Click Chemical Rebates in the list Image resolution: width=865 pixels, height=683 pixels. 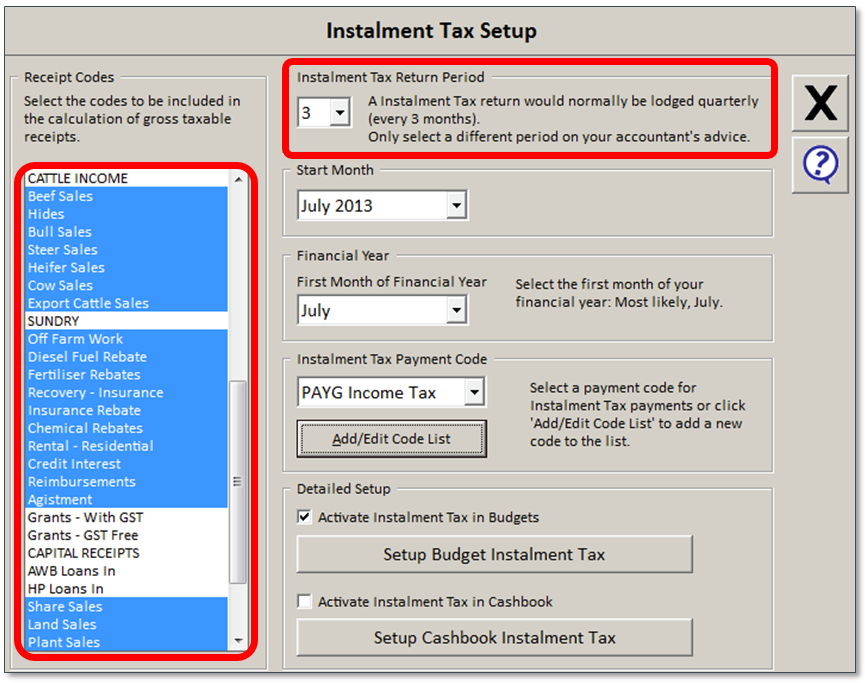127,428
